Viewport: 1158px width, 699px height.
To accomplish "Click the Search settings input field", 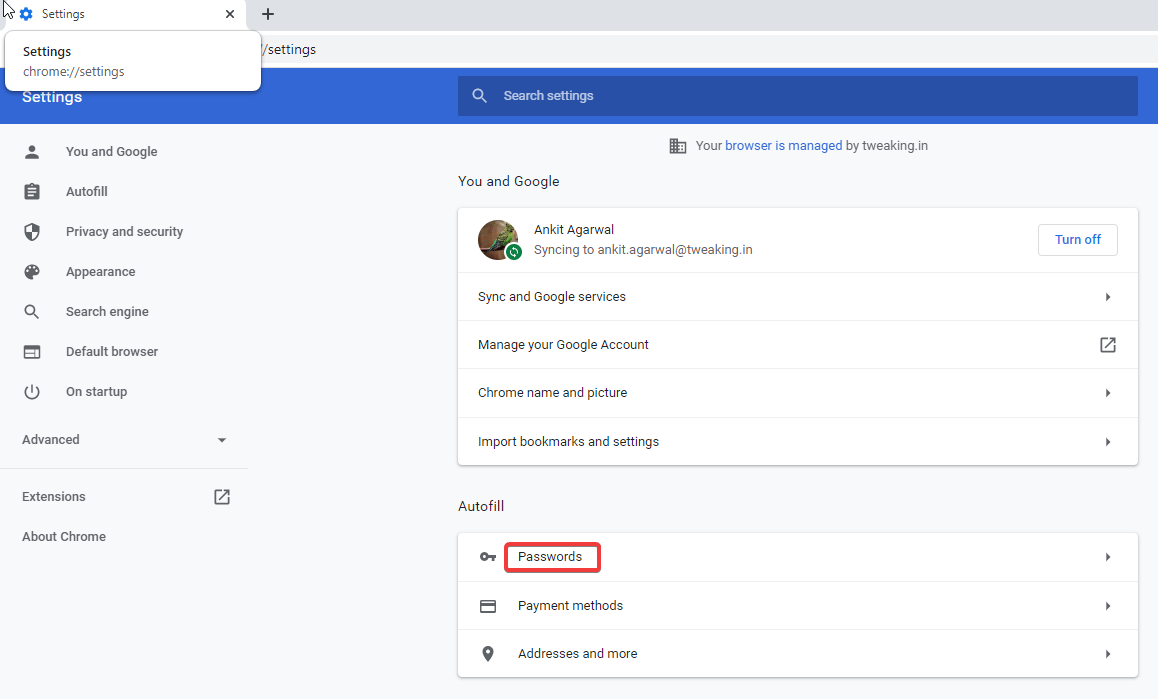I will coord(800,96).
